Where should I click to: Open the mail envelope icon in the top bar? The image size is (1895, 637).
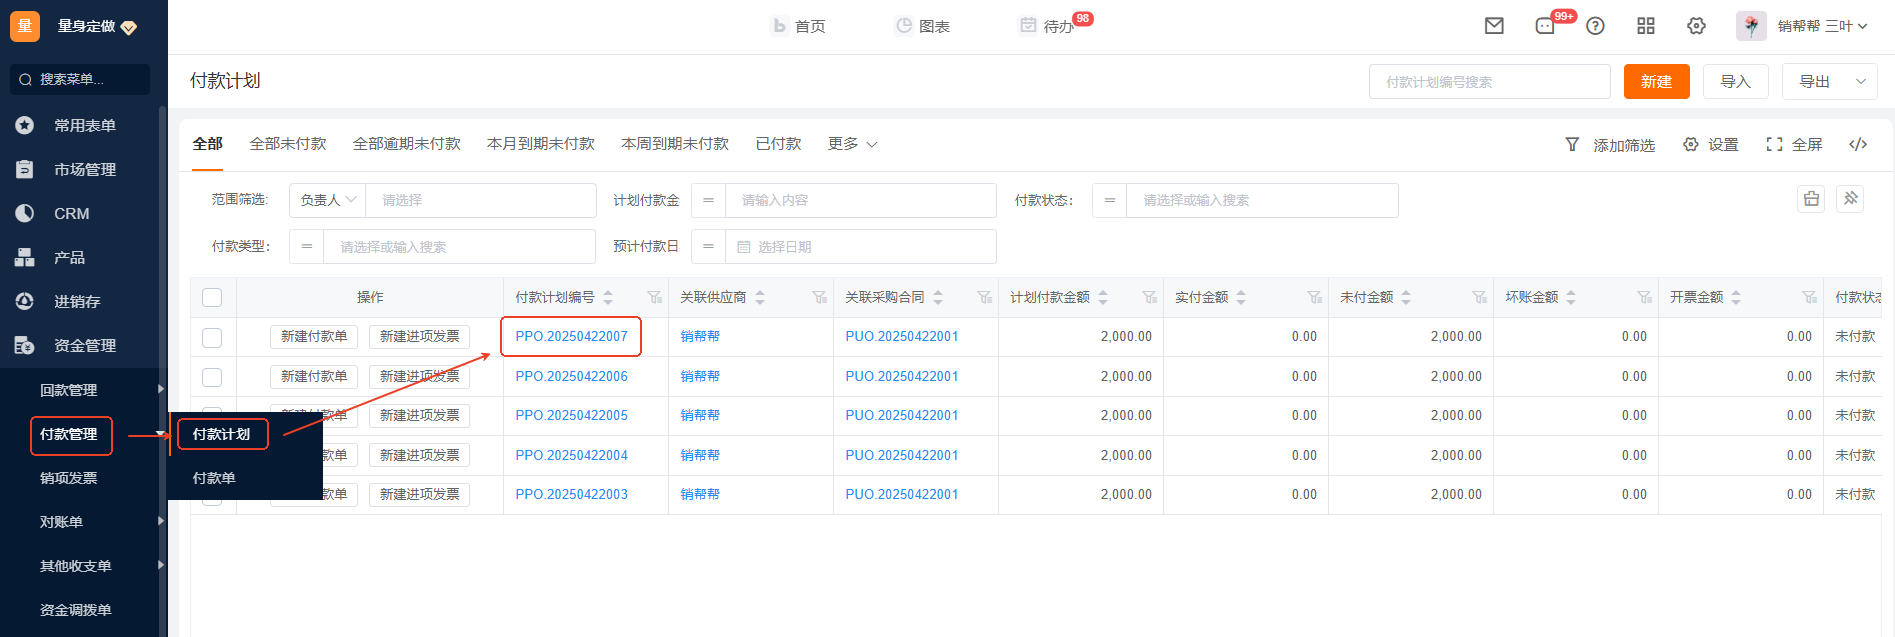tap(1494, 26)
